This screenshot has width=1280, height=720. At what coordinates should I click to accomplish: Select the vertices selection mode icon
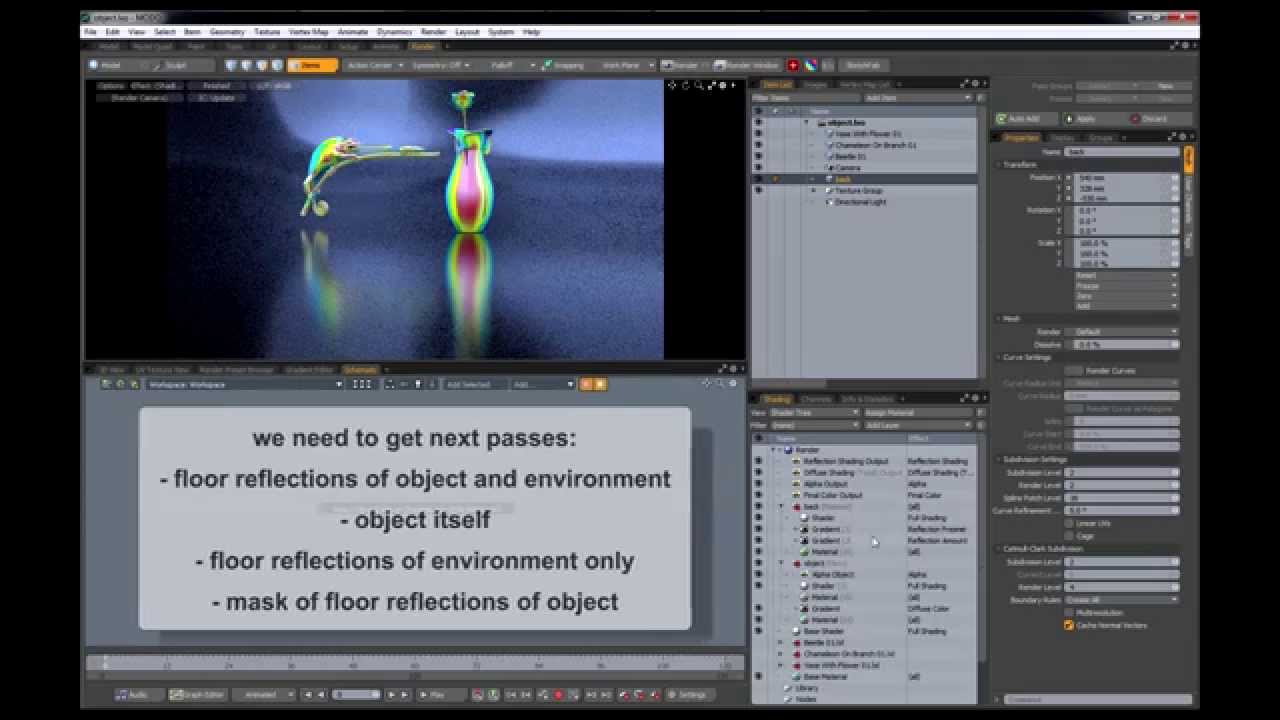point(231,65)
